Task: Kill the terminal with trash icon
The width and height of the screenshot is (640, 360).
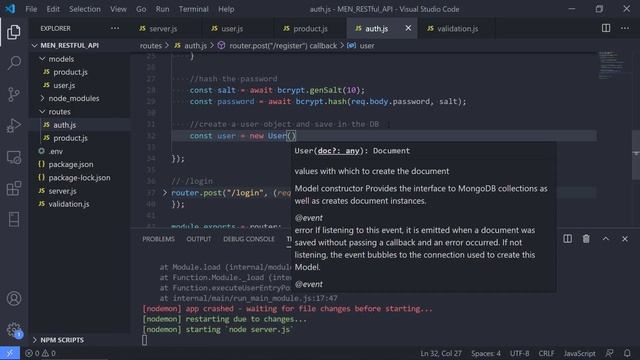Action: pos(586,239)
